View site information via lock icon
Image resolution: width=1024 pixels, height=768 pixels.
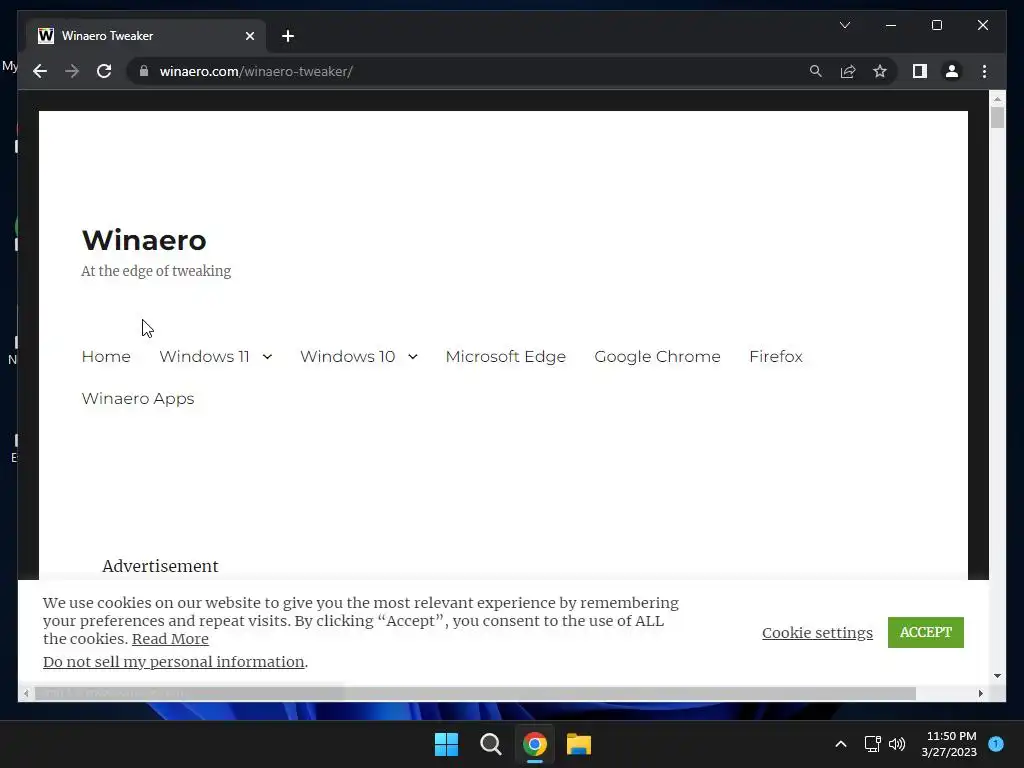(144, 71)
